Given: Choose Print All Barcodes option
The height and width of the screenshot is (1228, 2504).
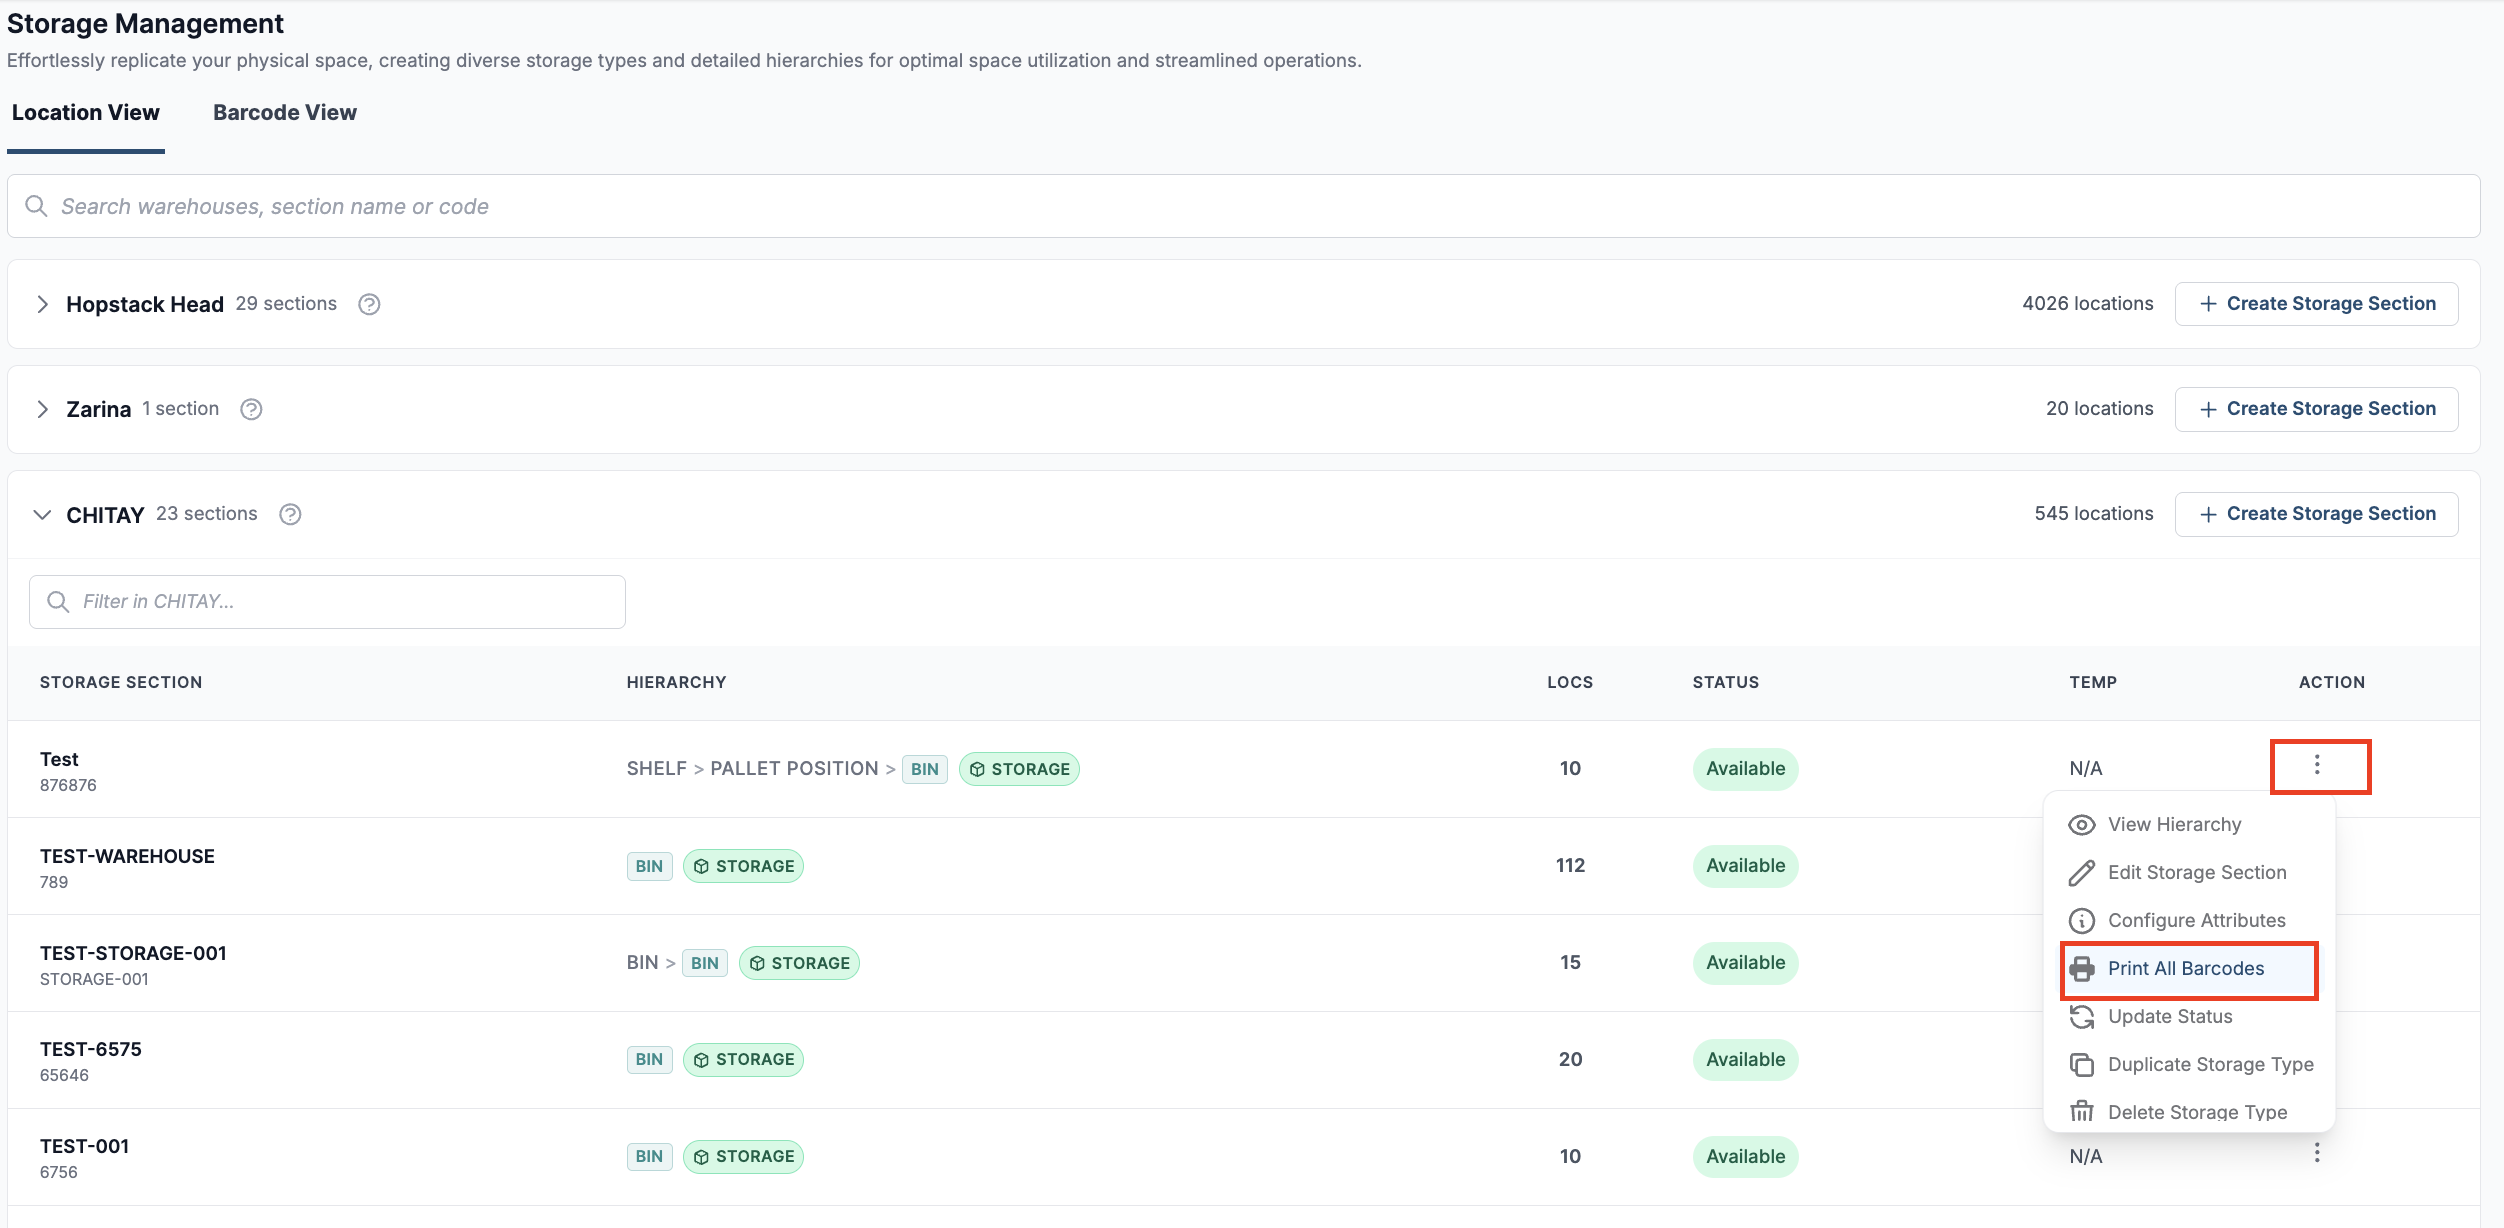Looking at the screenshot, I should click(x=2189, y=968).
